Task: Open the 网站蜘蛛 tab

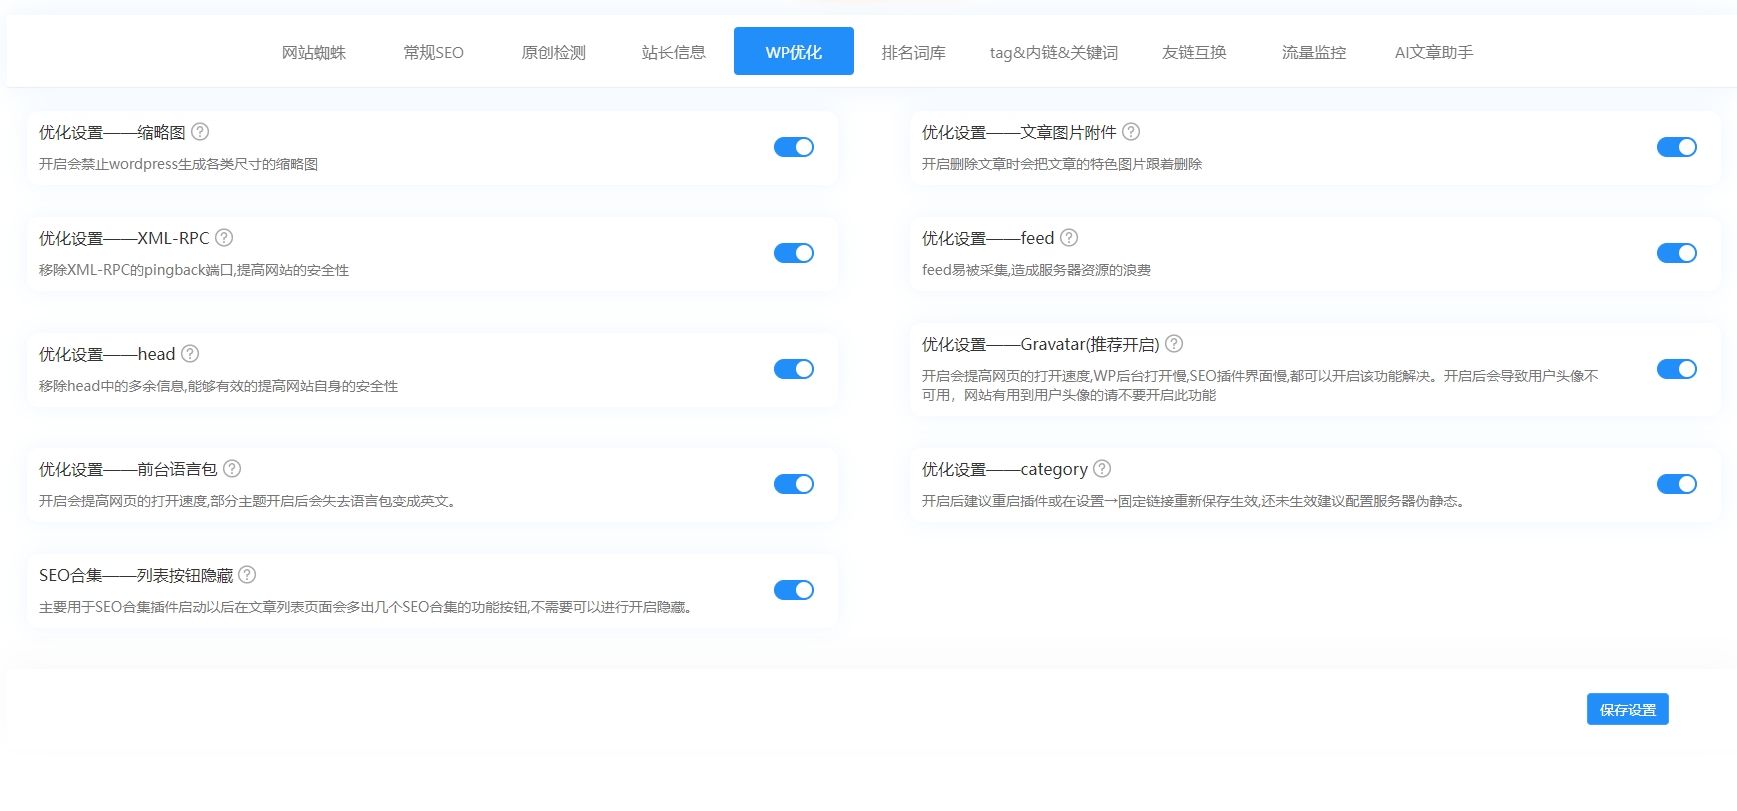Action: 313,52
